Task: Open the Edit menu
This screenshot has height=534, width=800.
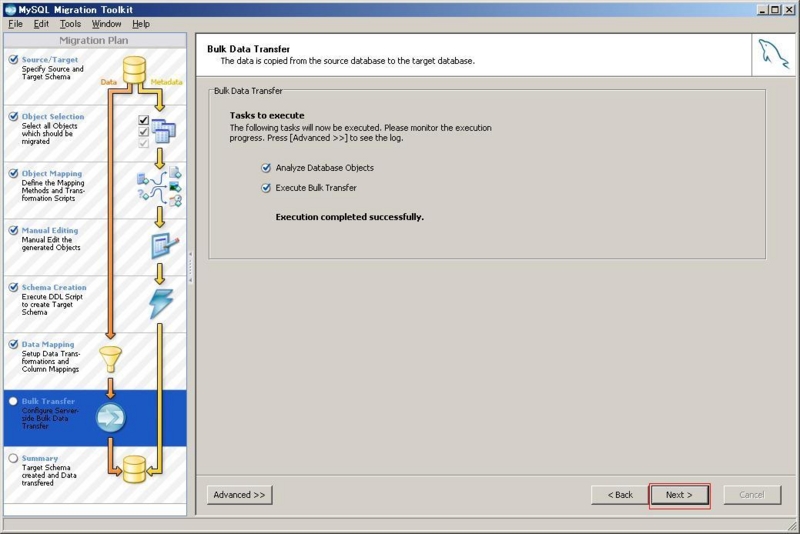Action: [x=41, y=24]
